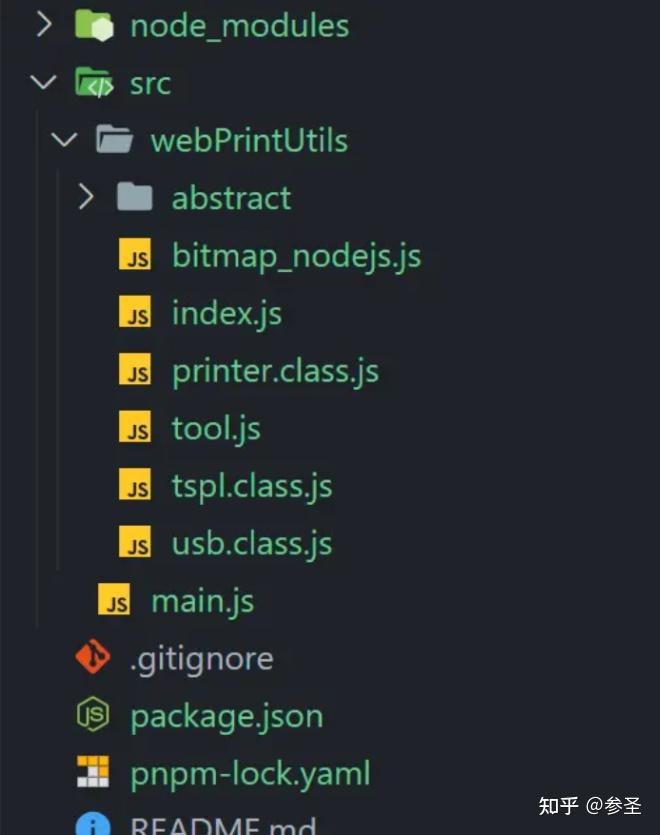Open bitmap_nodejs.js file

tap(296, 255)
